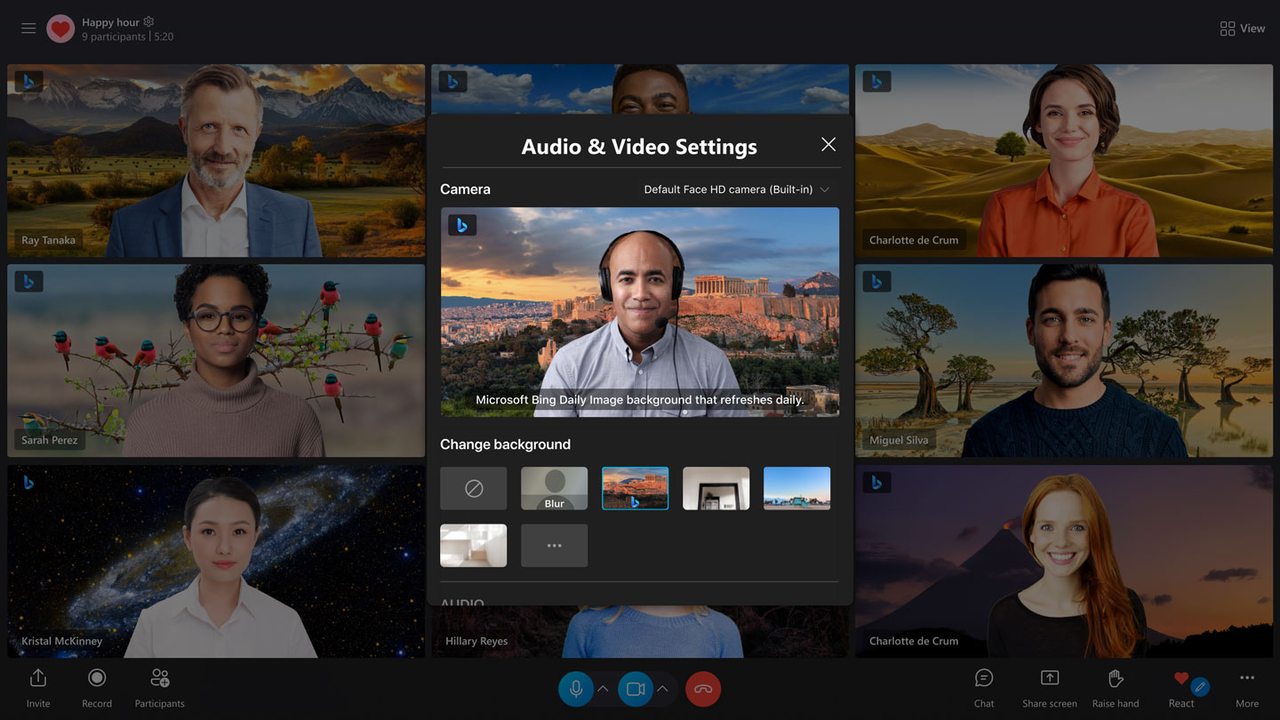
Task: Select the no background option
Action: point(474,488)
